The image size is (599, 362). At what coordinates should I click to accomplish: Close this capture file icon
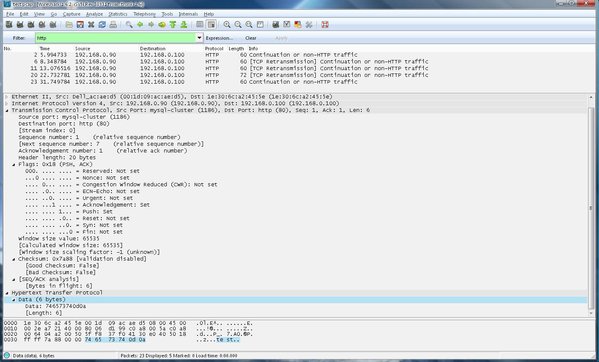coord(91,24)
